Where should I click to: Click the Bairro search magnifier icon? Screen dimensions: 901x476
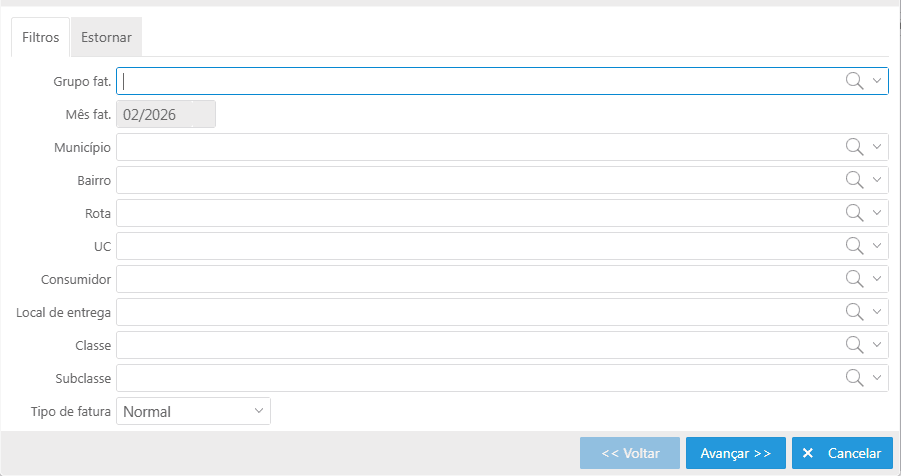pos(854,180)
